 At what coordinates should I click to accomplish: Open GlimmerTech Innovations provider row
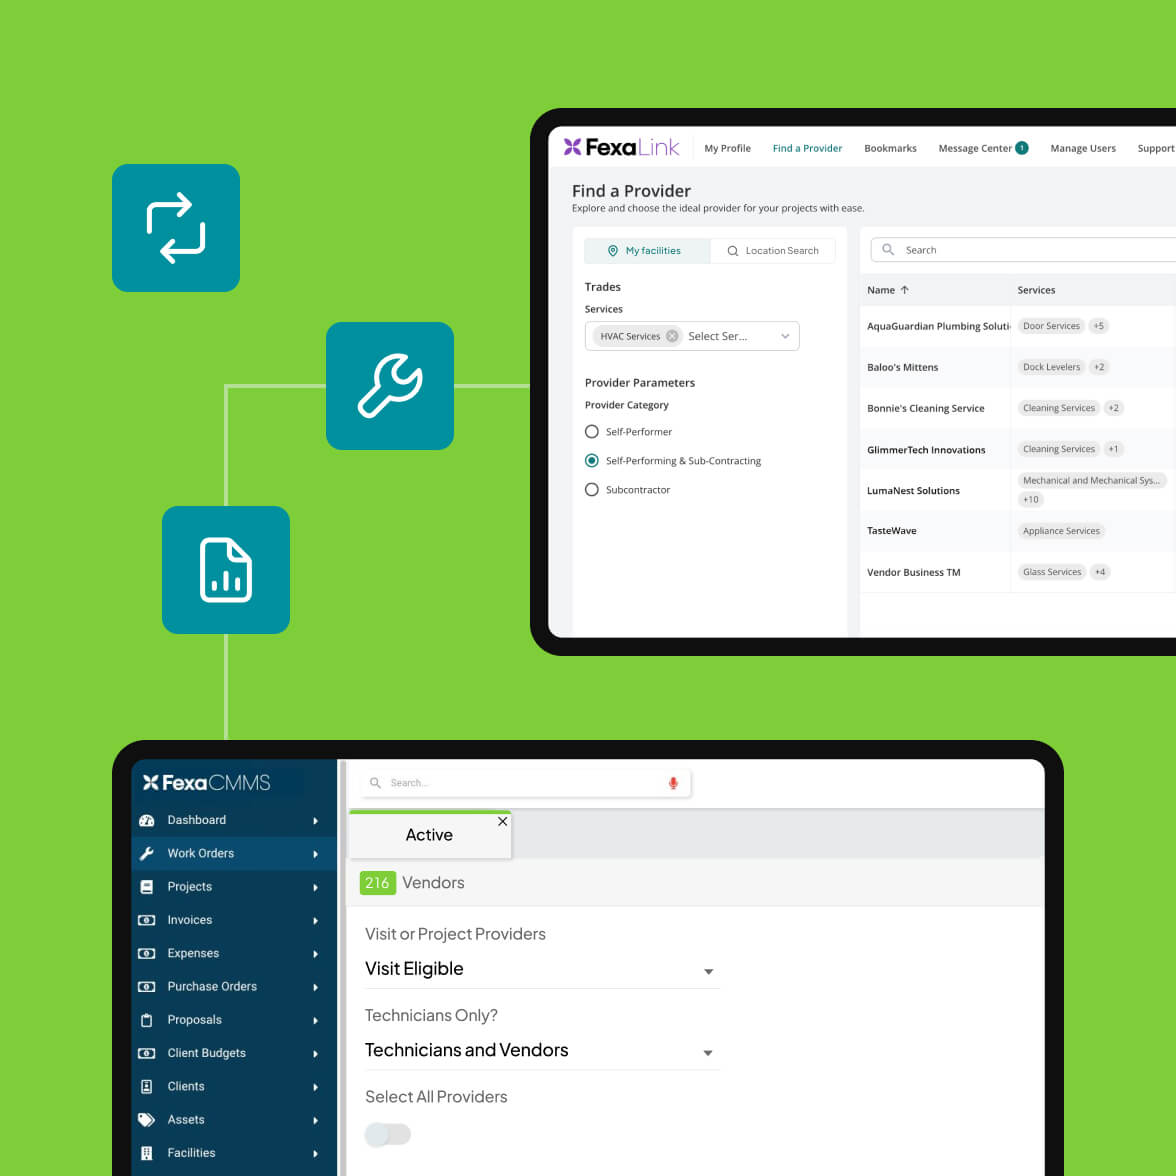1017,449
